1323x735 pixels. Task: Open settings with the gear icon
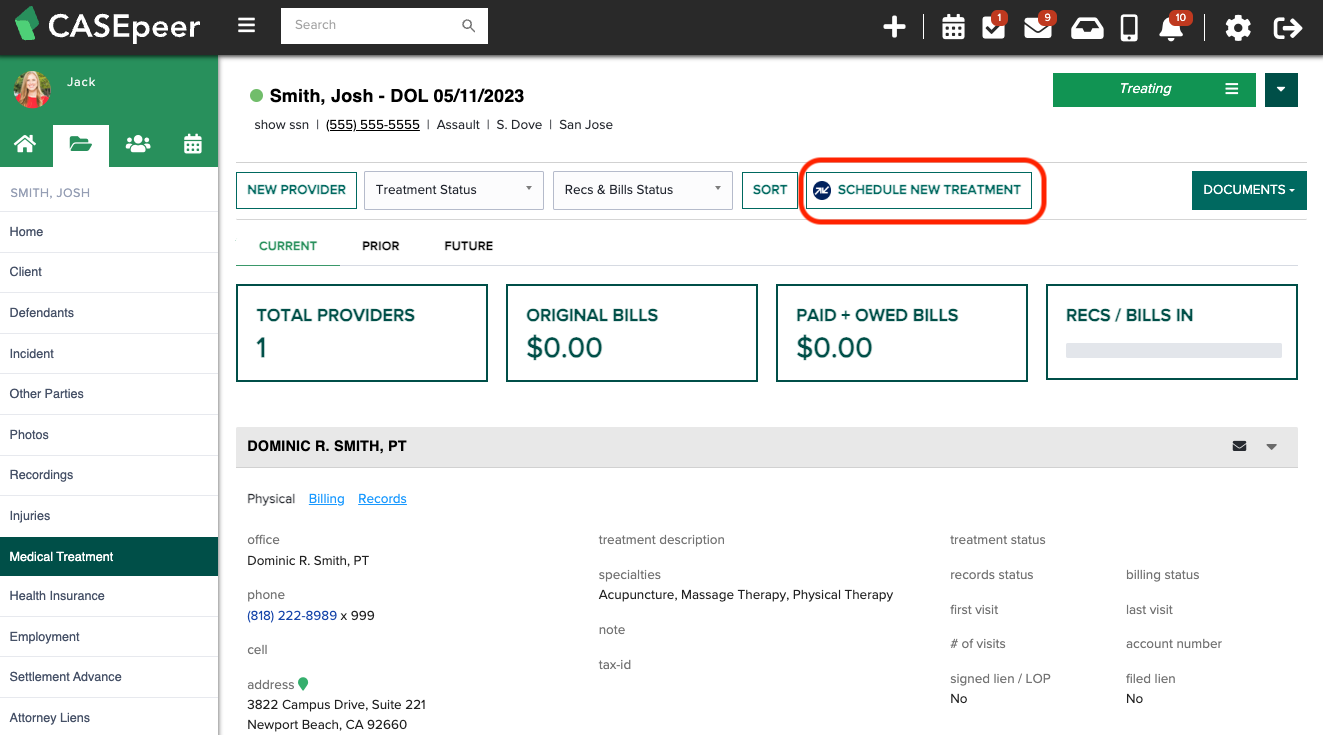[x=1238, y=26]
